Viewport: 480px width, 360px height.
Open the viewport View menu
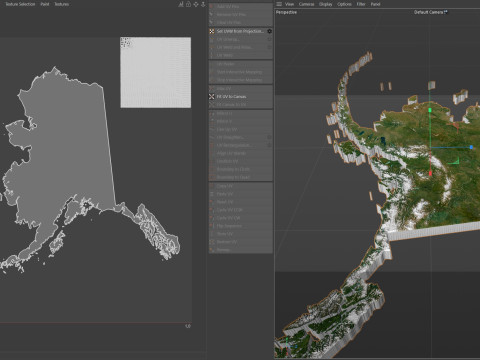pos(289,4)
